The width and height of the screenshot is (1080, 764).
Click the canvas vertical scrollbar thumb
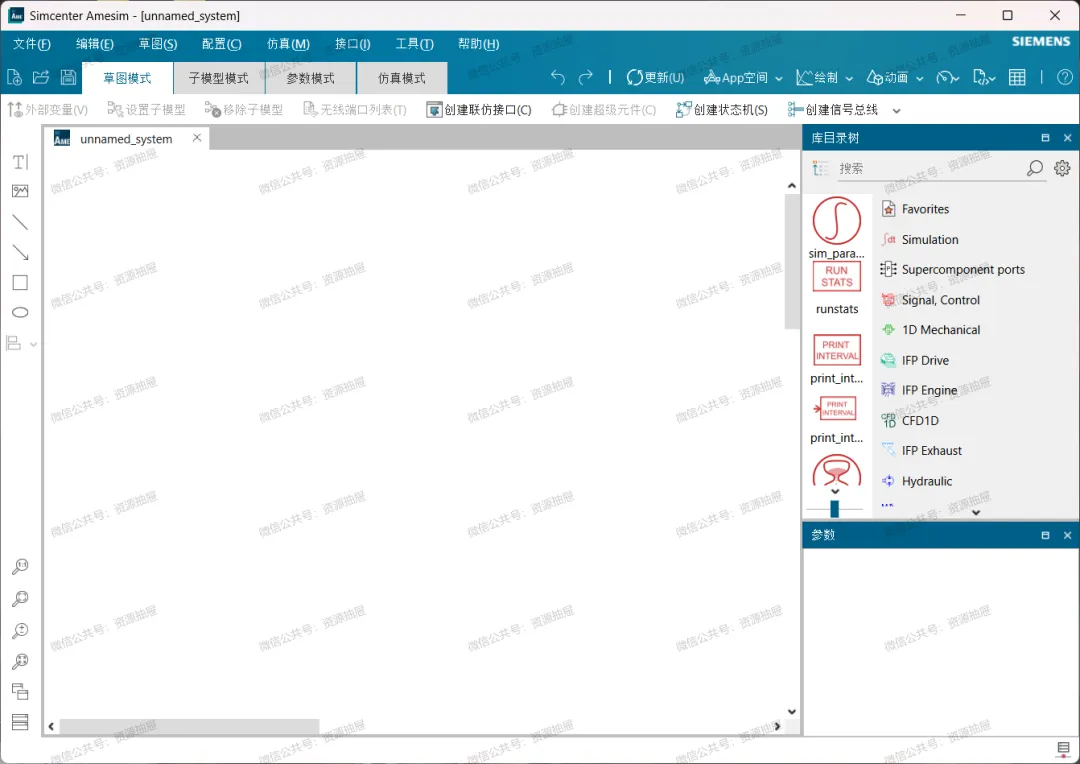(791, 260)
